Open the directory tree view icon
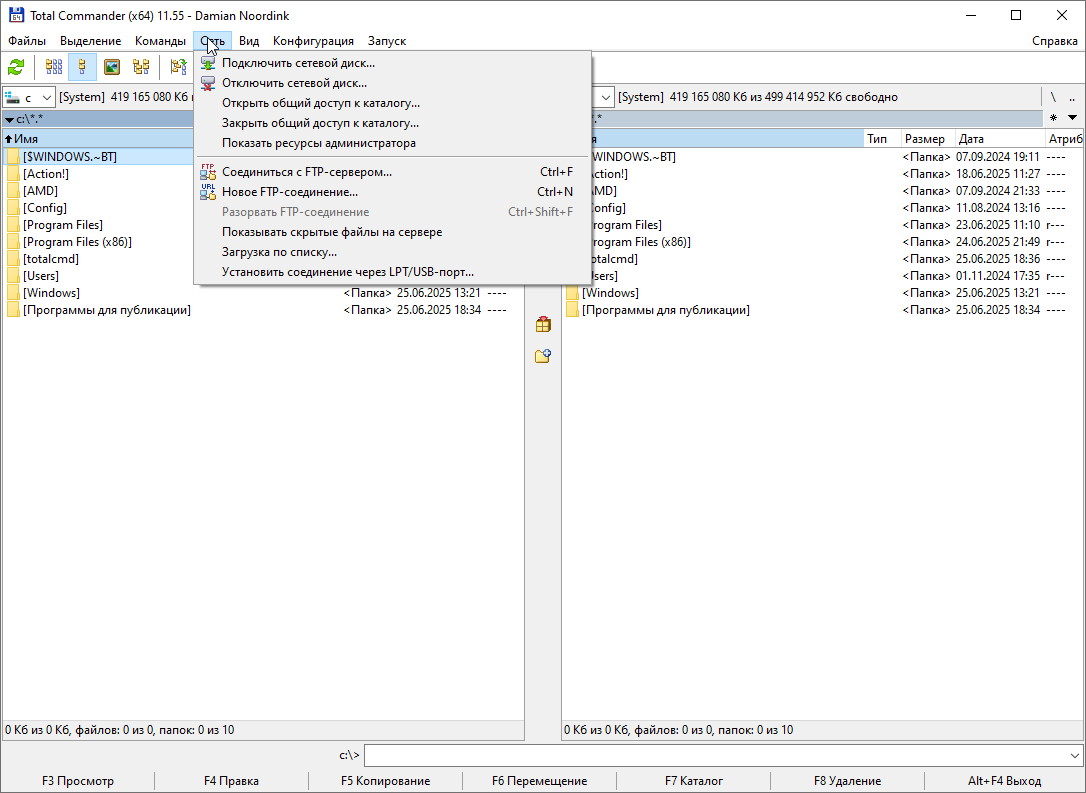 (141, 67)
